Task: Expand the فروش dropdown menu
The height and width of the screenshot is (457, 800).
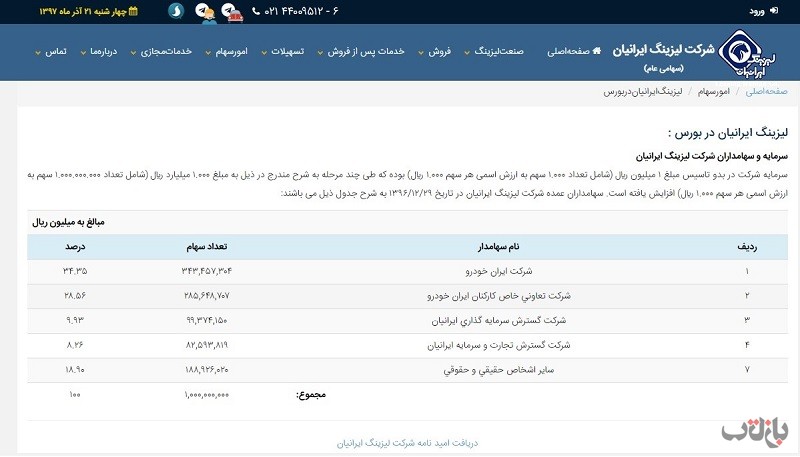Action: click(435, 51)
